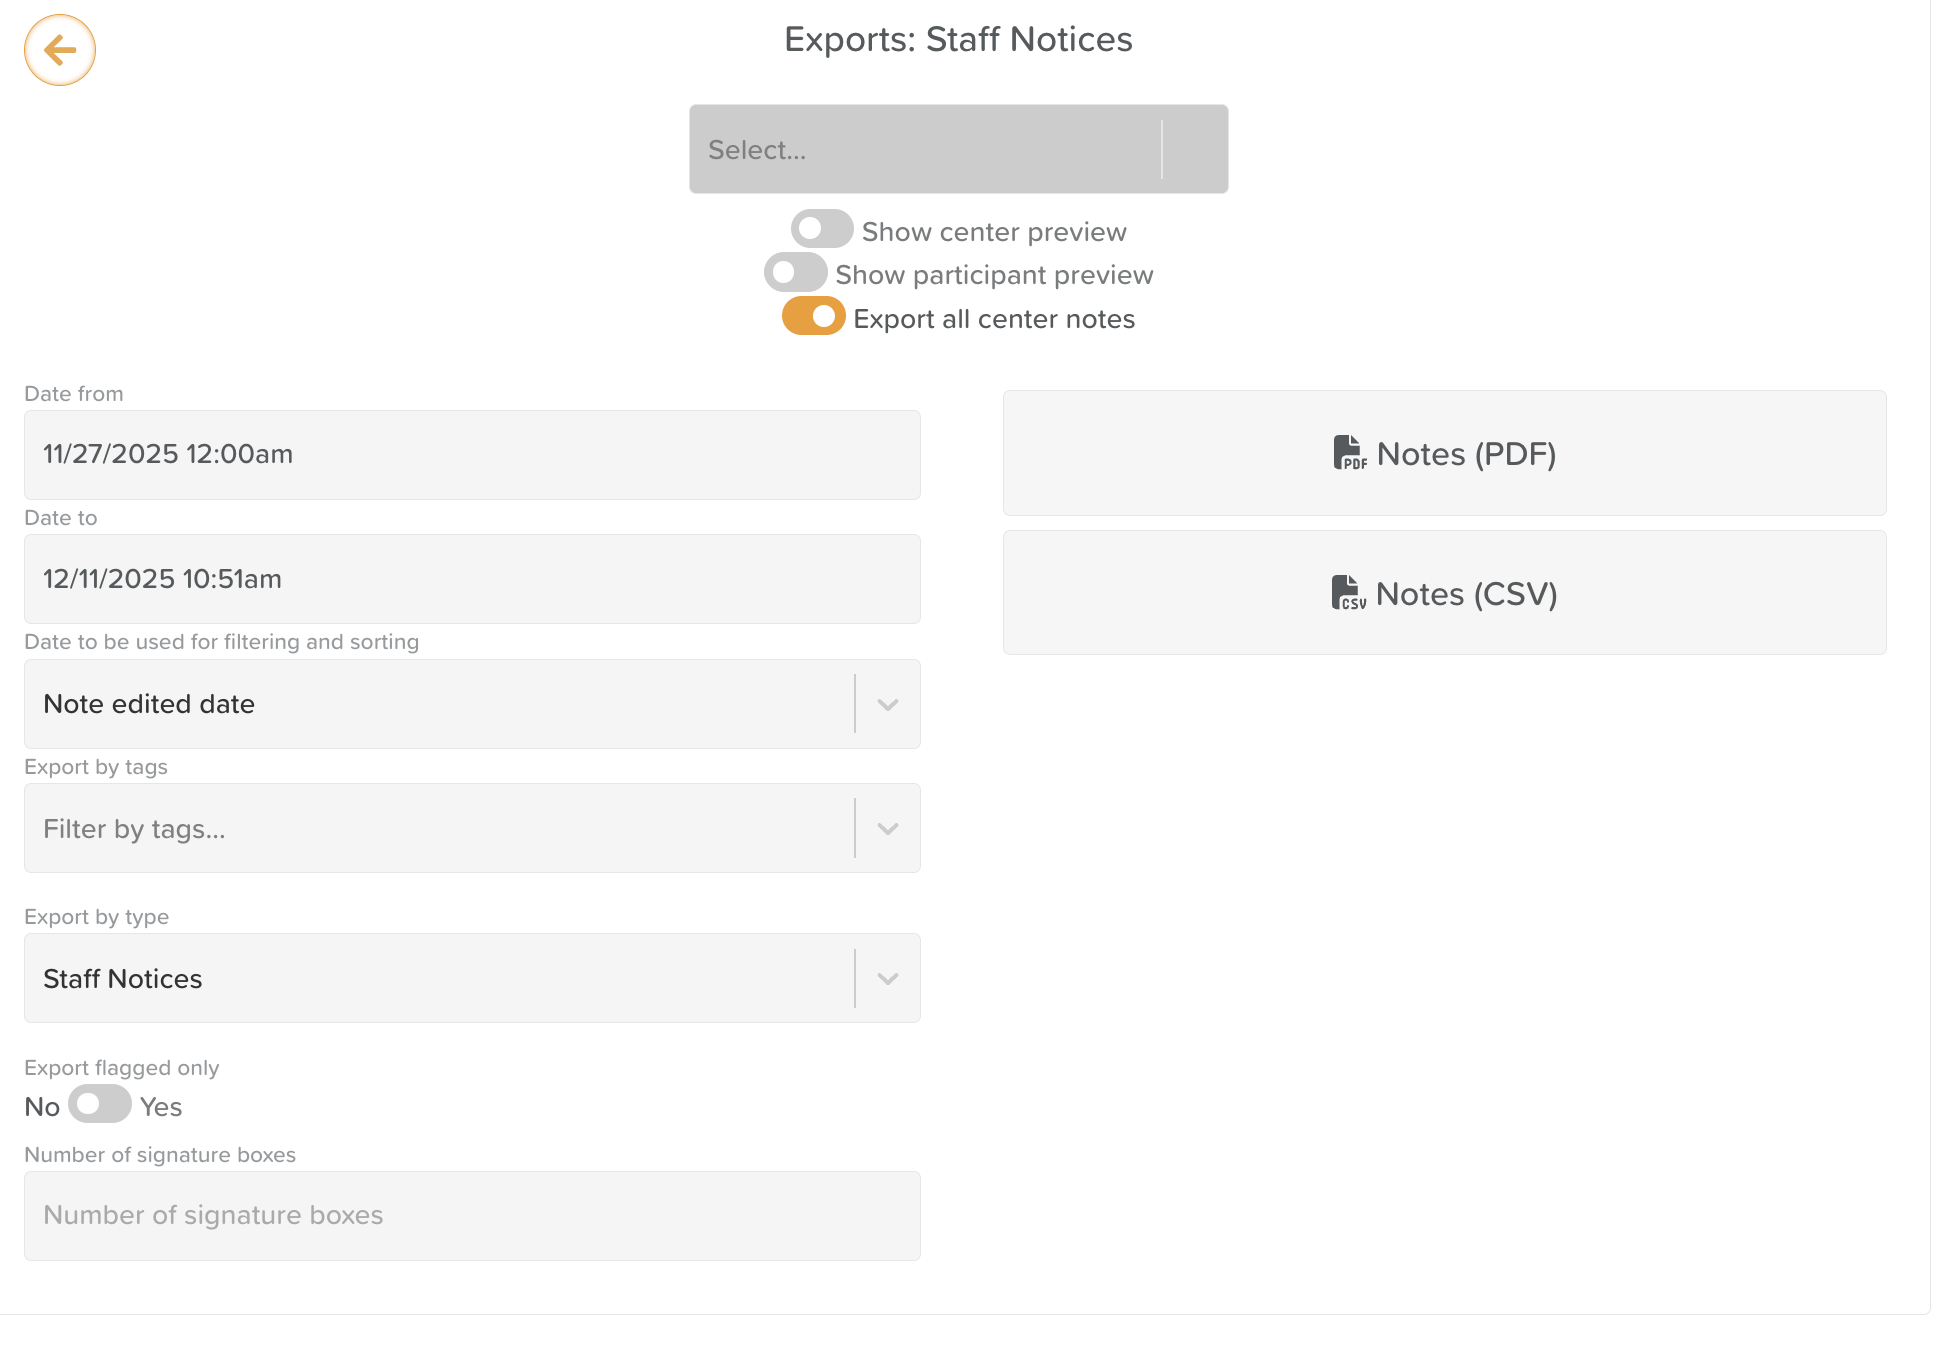Viewport: 1940px width, 1348px height.
Task: Open the Filter by tags chevron
Action: coord(887,829)
